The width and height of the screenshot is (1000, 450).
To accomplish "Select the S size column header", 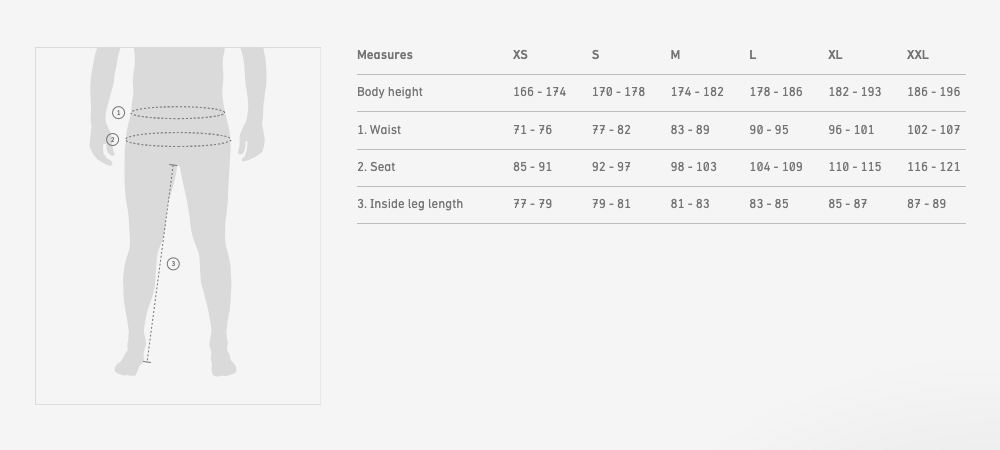I will tap(596, 55).
